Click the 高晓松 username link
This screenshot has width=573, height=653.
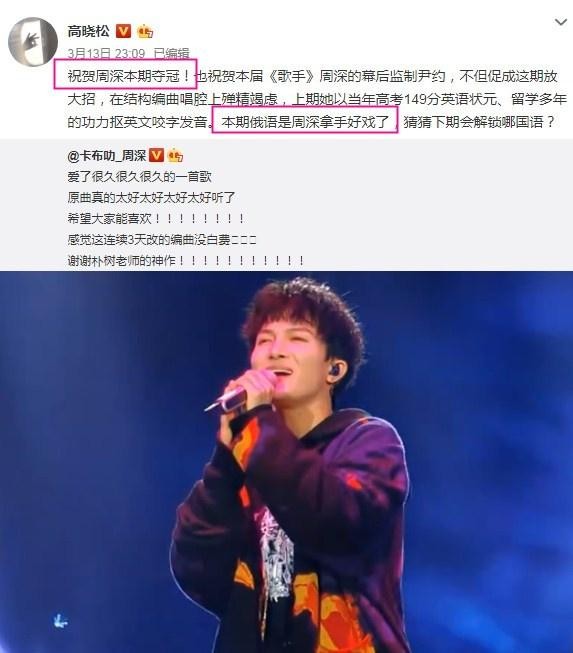(x=89, y=32)
